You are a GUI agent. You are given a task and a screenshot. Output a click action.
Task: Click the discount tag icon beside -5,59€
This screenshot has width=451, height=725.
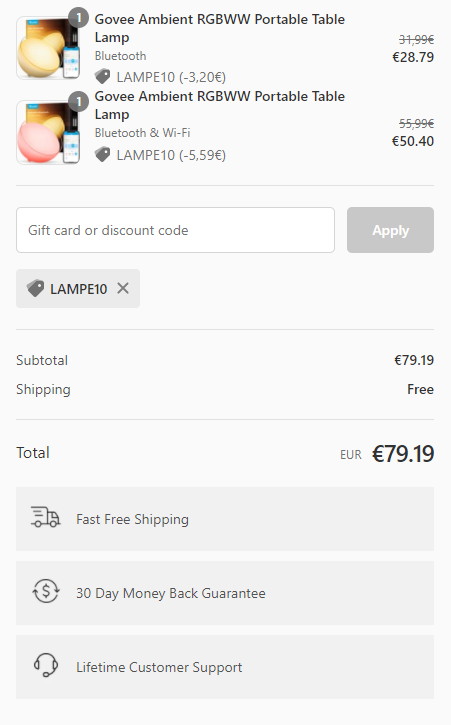pyautogui.click(x=103, y=154)
